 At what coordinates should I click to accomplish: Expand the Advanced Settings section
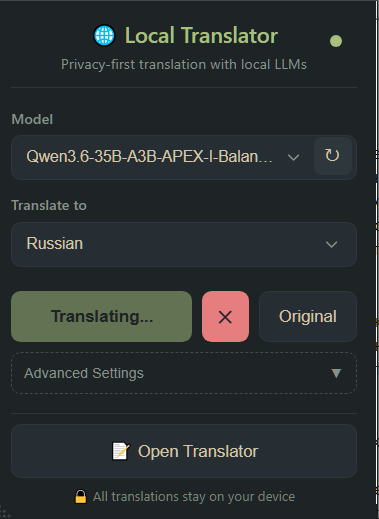point(184,373)
